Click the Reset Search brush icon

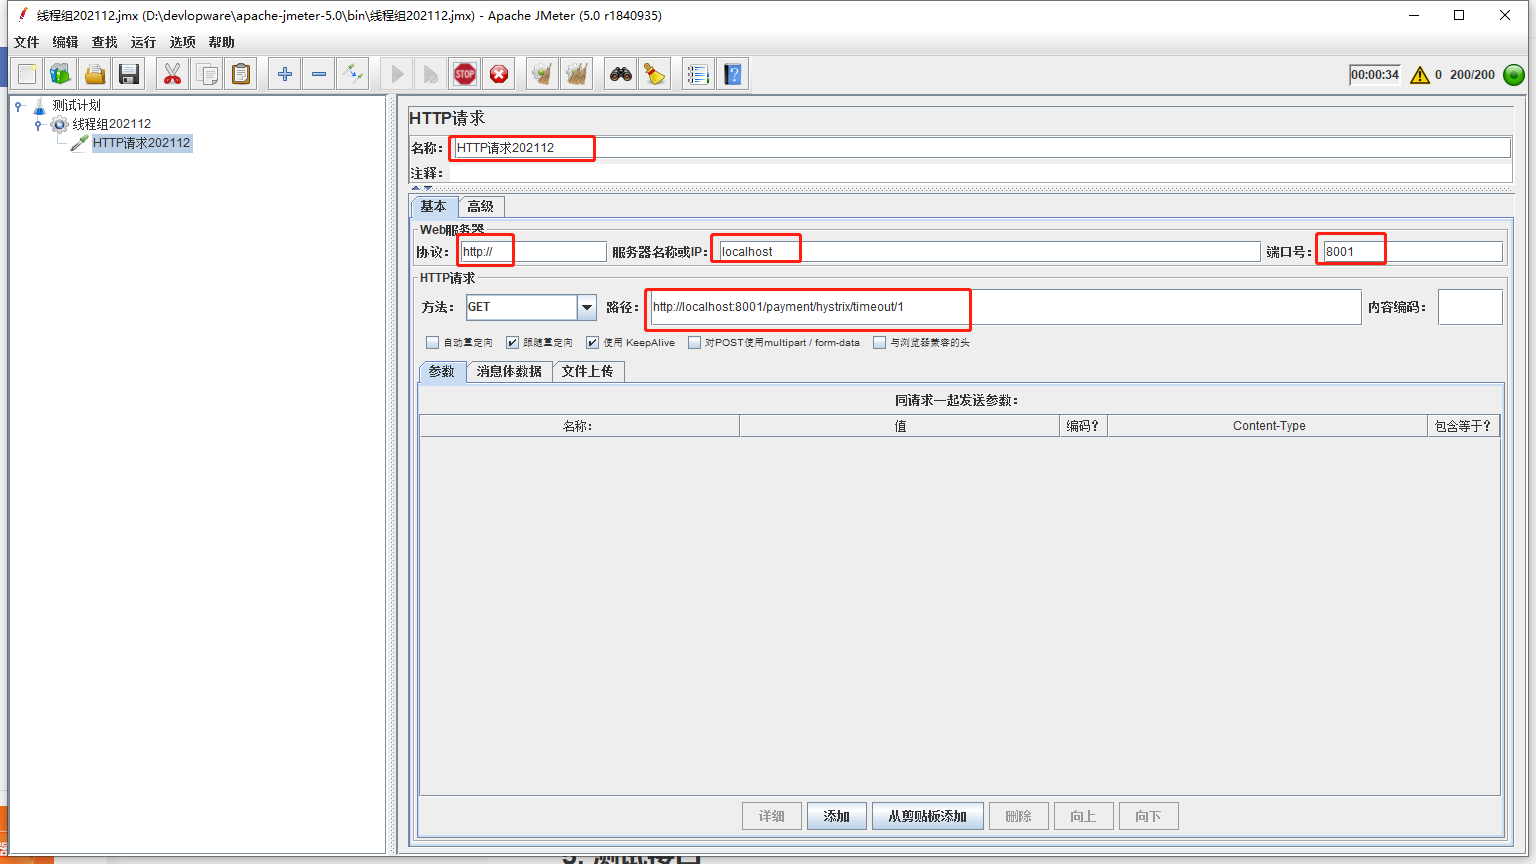(x=655, y=74)
